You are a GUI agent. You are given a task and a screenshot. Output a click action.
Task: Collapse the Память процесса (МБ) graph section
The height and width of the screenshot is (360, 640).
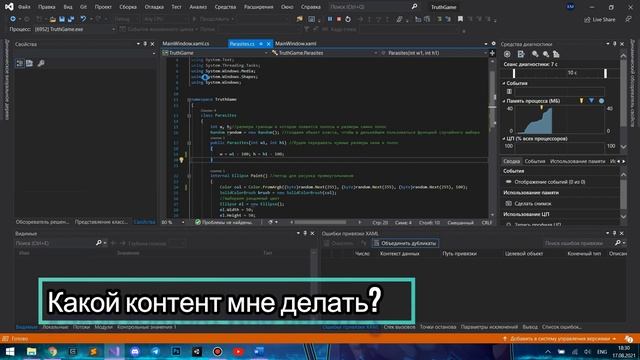pyautogui.click(x=504, y=101)
